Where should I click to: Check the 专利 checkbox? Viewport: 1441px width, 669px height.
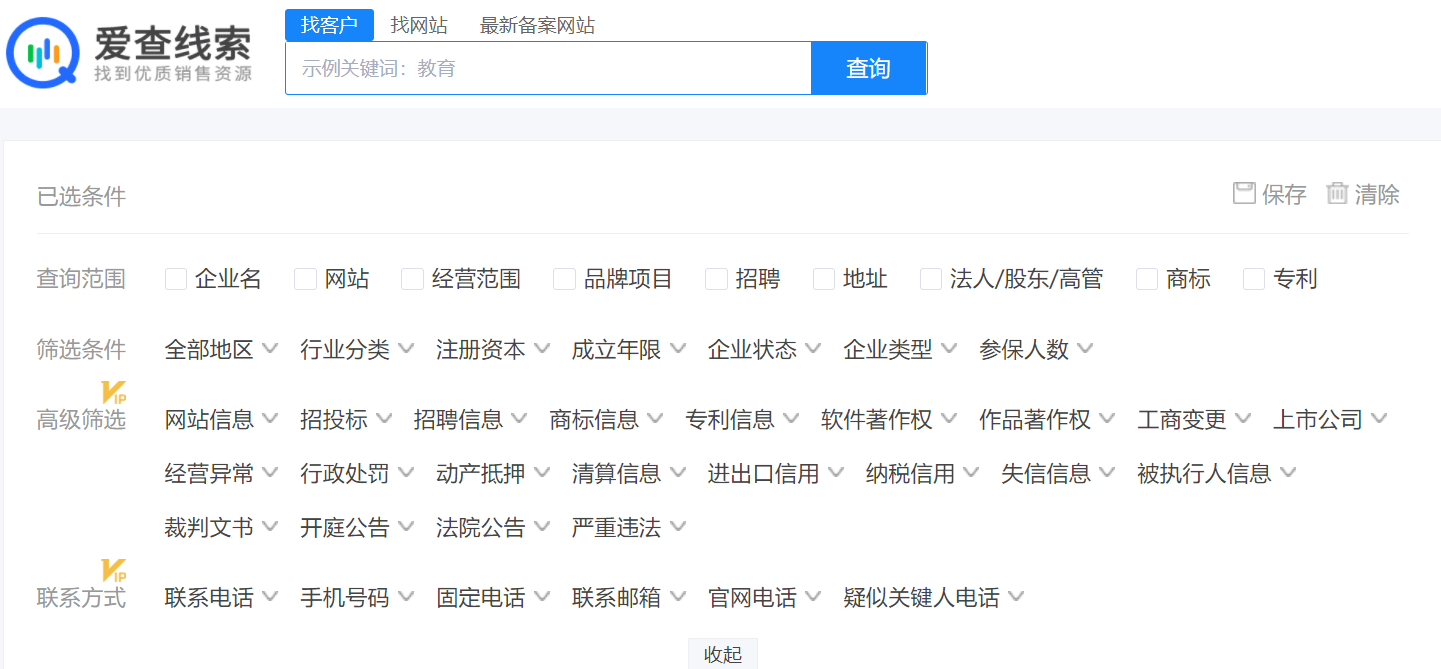coord(1254,279)
